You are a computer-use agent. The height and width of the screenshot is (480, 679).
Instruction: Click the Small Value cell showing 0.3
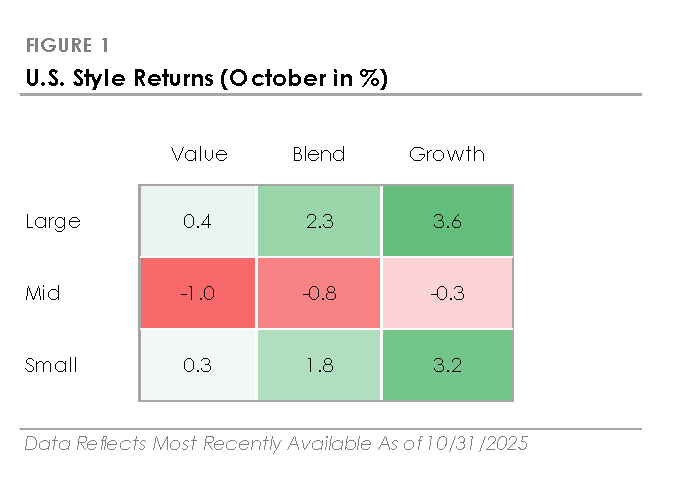[199, 365]
